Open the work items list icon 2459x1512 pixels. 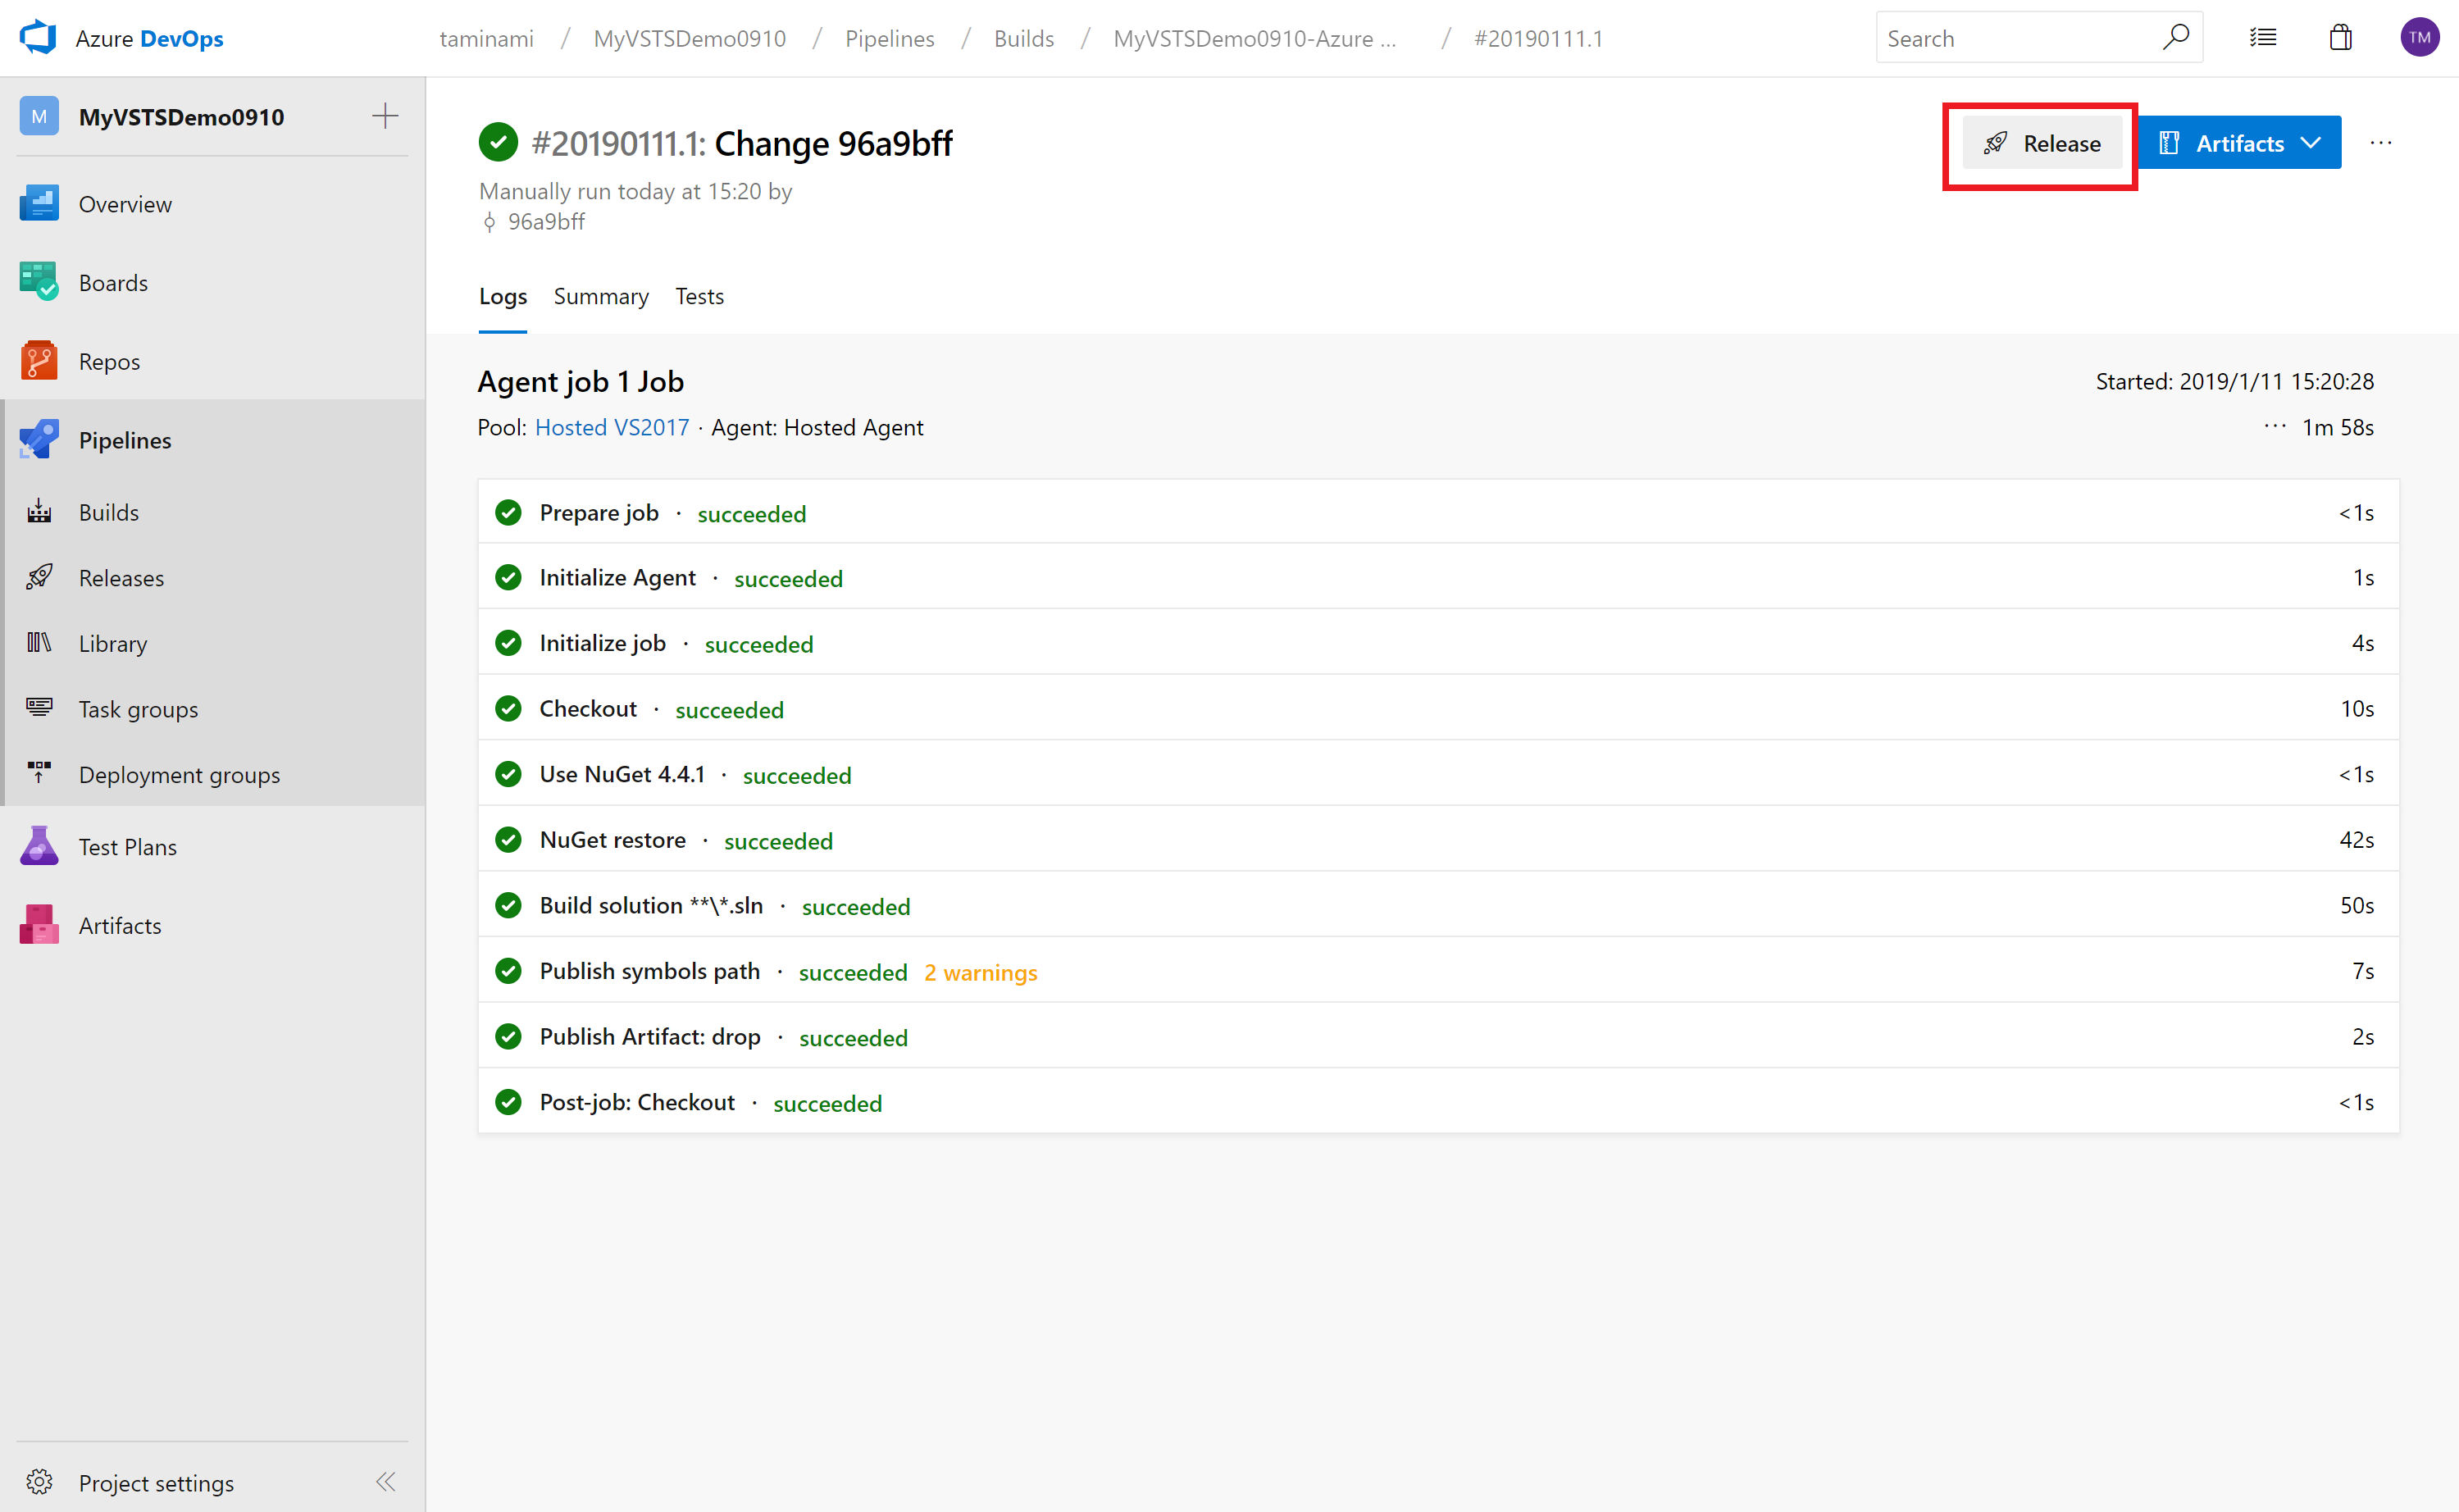2263,38
